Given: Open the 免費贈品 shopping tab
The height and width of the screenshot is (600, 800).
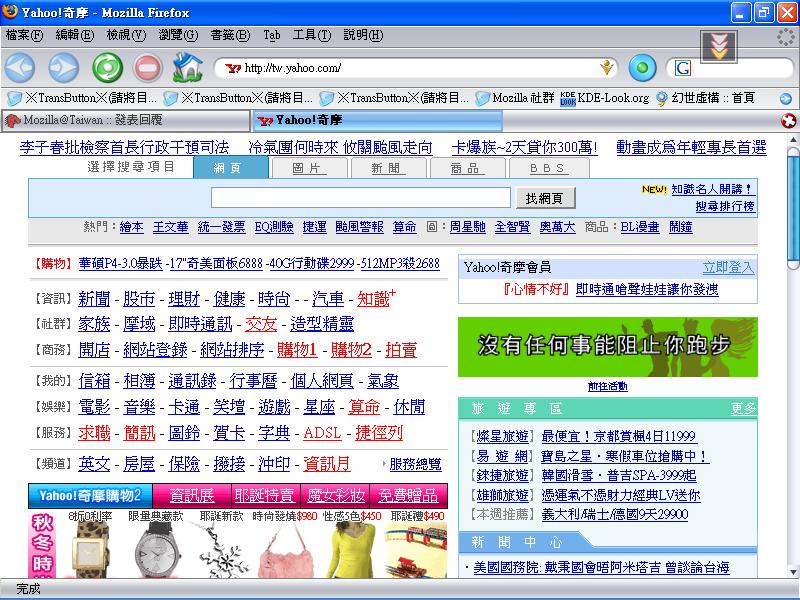Looking at the screenshot, I should [408, 495].
